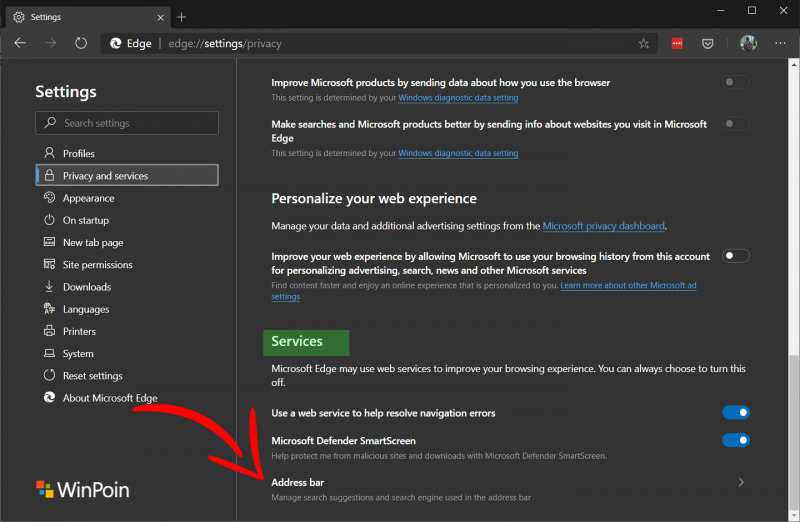
Task: Open Printers settings
Action: pyautogui.click(x=127, y=331)
